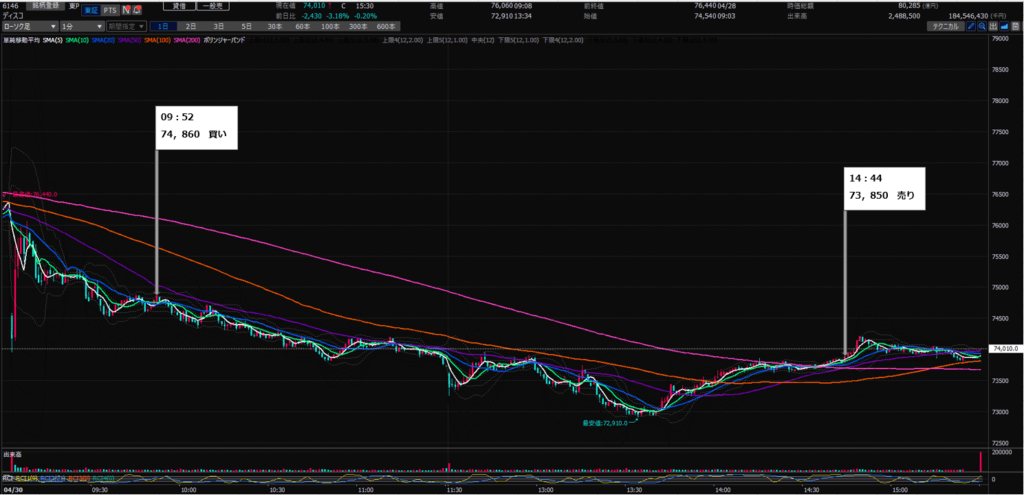Click the 貸借 button
This screenshot has height=495, width=1024.
(x=179, y=5)
